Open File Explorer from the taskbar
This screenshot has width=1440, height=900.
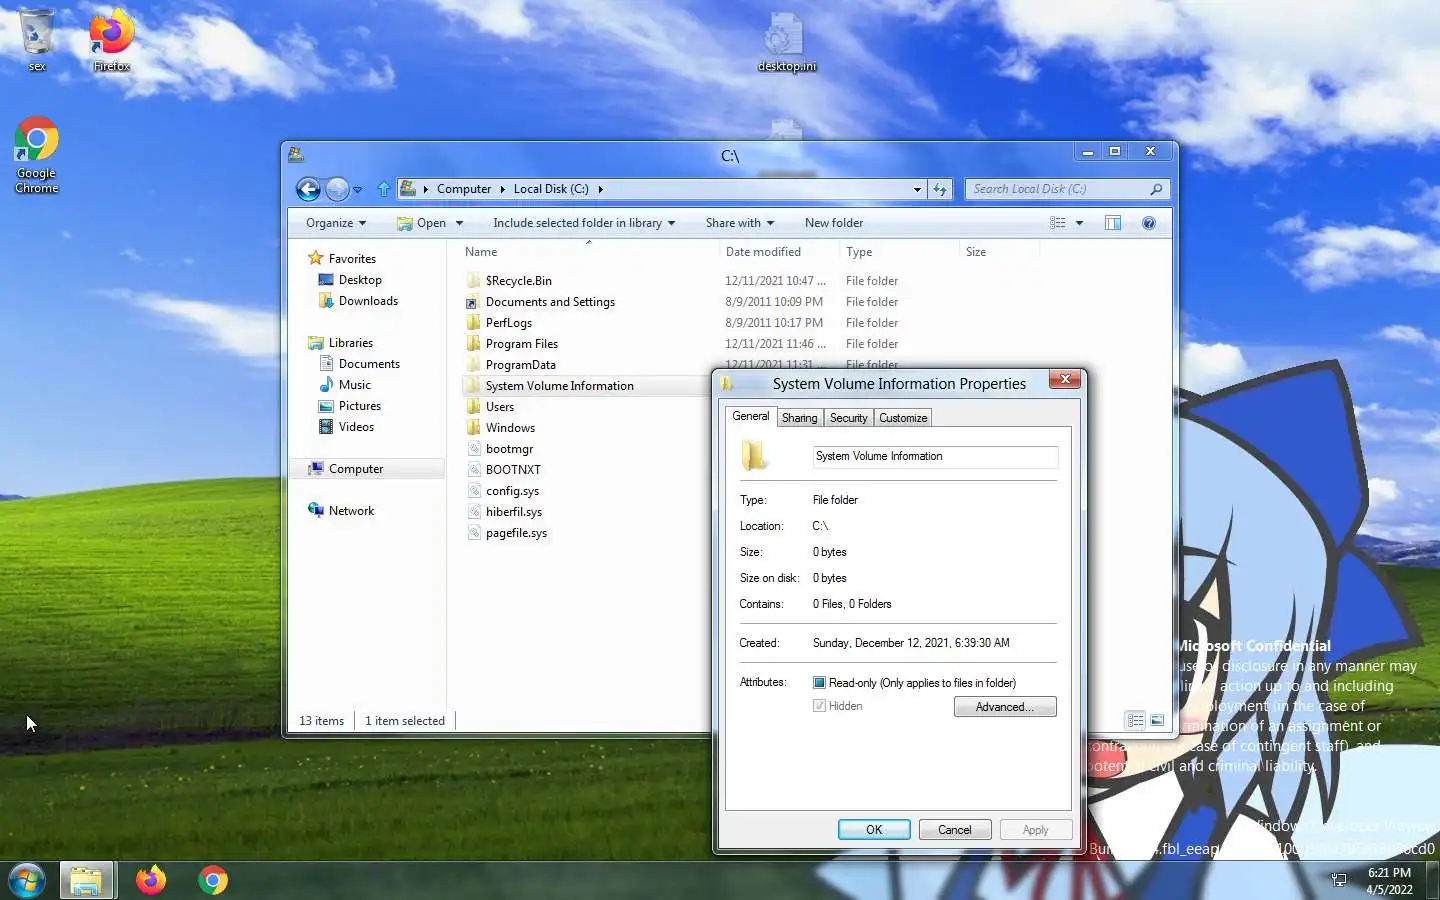point(87,880)
